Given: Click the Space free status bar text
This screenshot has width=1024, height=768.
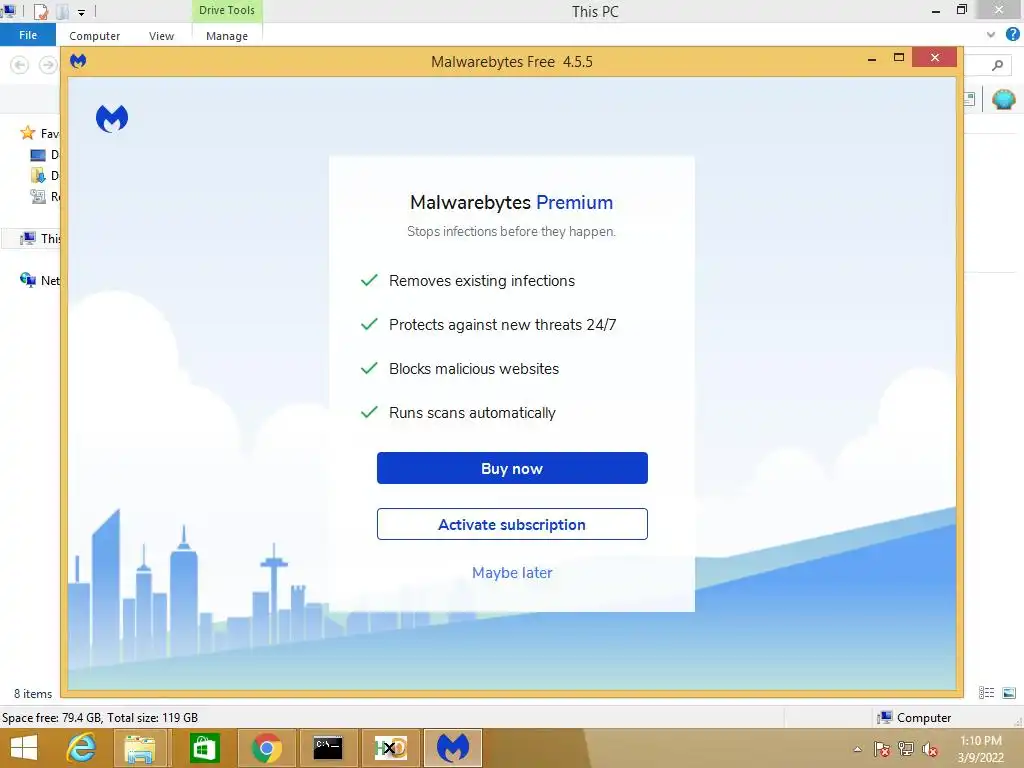Looking at the screenshot, I should coord(100,718).
